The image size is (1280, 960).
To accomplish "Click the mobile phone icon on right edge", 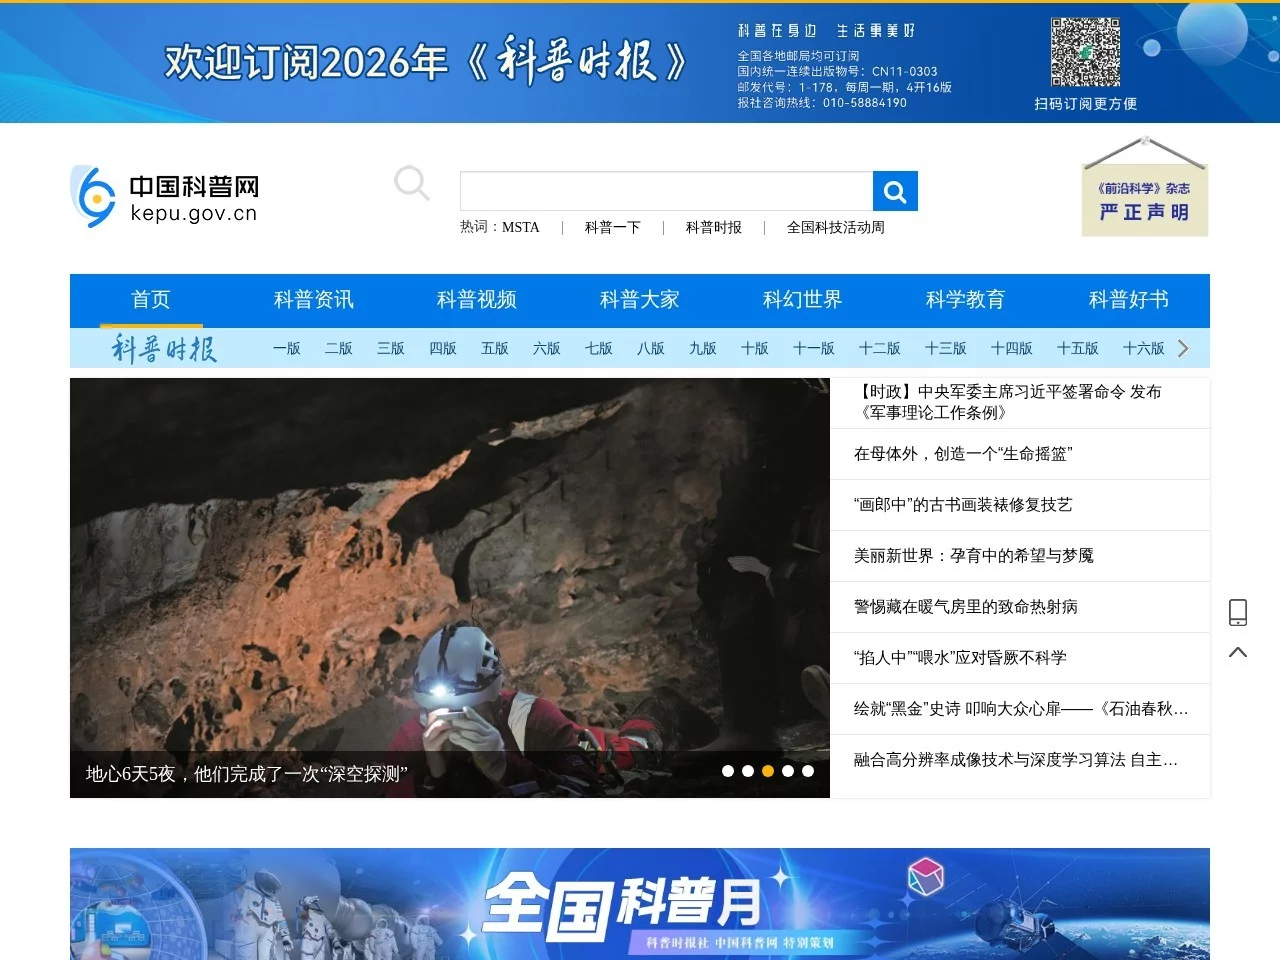I will (x=1238, y=611).
